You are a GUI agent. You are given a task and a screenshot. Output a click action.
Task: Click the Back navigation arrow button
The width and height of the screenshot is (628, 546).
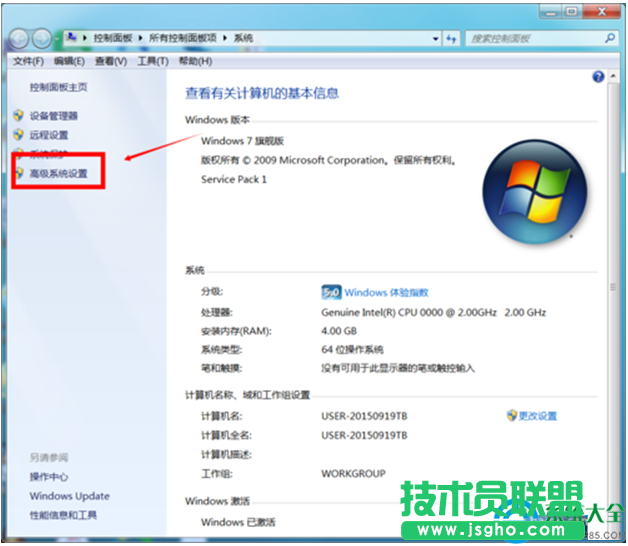18,39
